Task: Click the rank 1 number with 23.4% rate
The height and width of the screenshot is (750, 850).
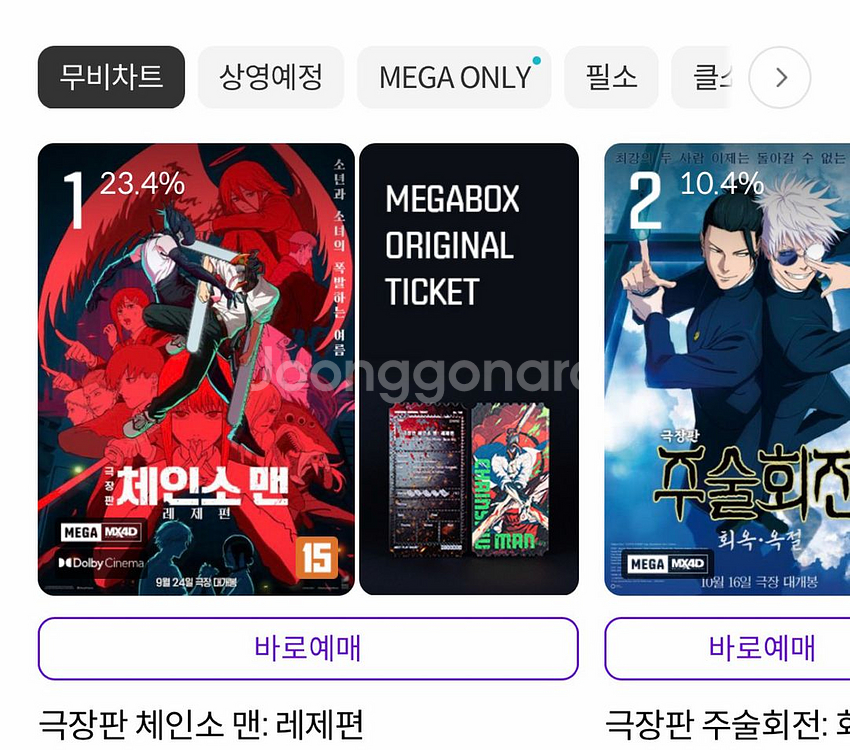Action: [124, 198]
